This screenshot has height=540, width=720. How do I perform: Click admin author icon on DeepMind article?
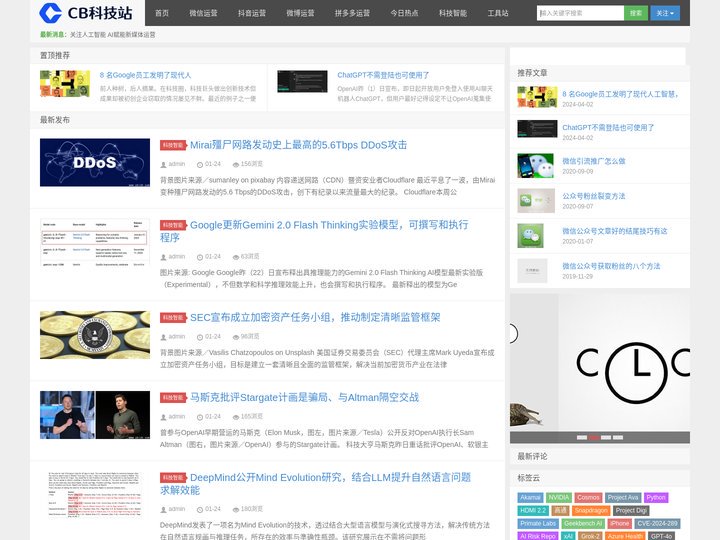tap(163, 510)
